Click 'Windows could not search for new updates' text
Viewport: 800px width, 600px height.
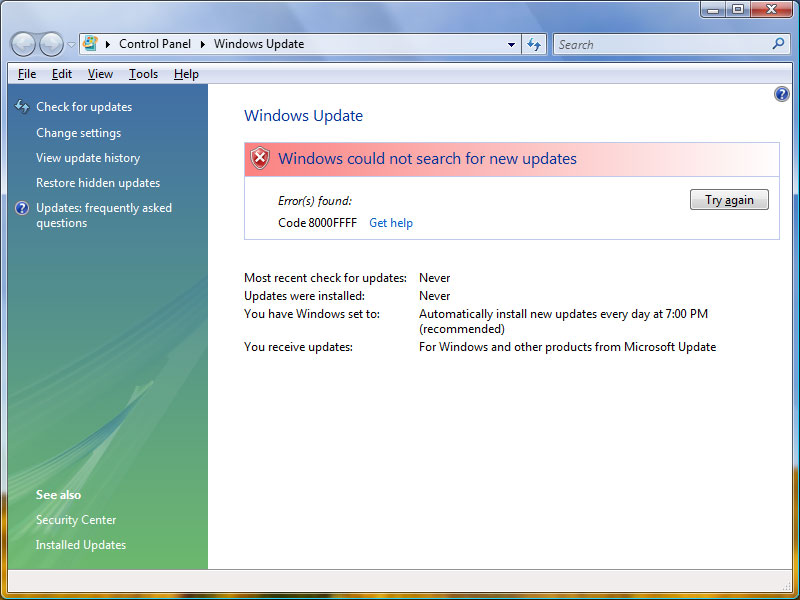(x=428, y=159)
